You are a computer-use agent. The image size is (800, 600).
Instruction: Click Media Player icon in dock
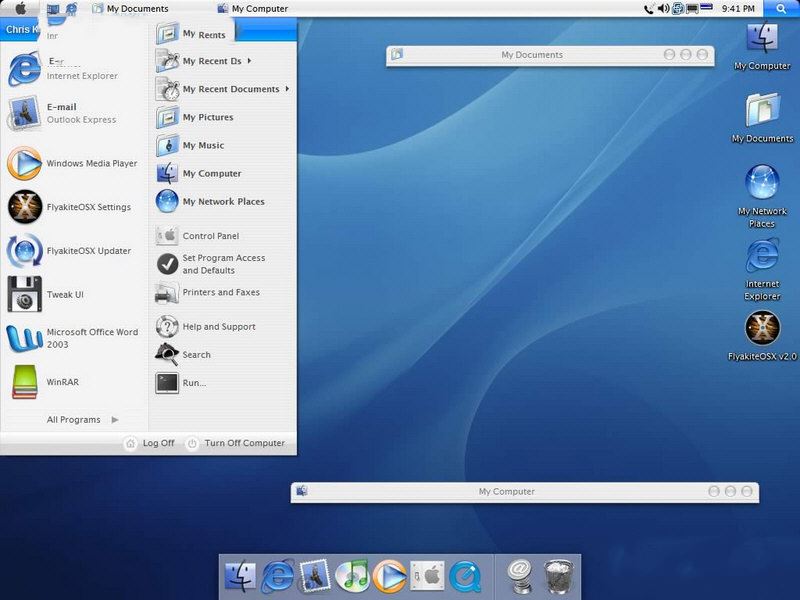390,577
